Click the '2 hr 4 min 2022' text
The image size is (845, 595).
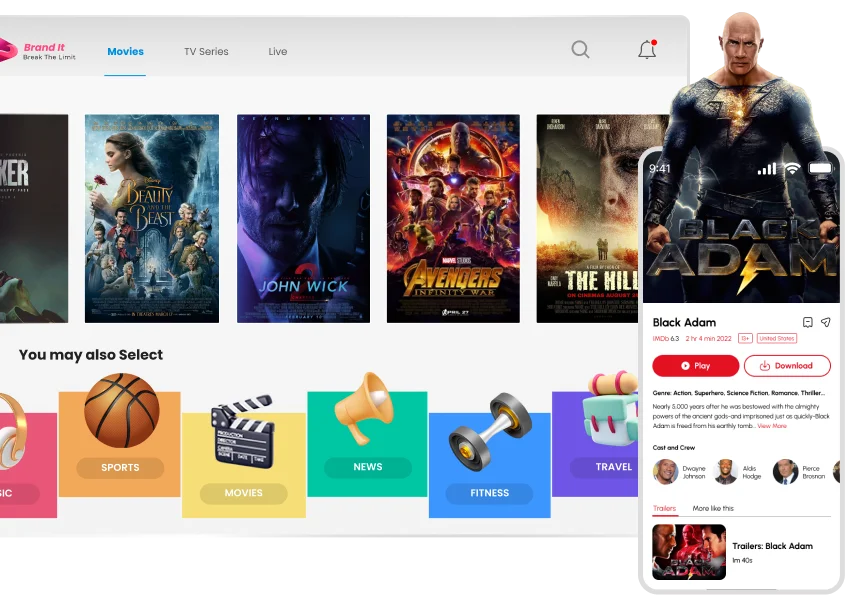pyautogui.click(x=708, y=338)
